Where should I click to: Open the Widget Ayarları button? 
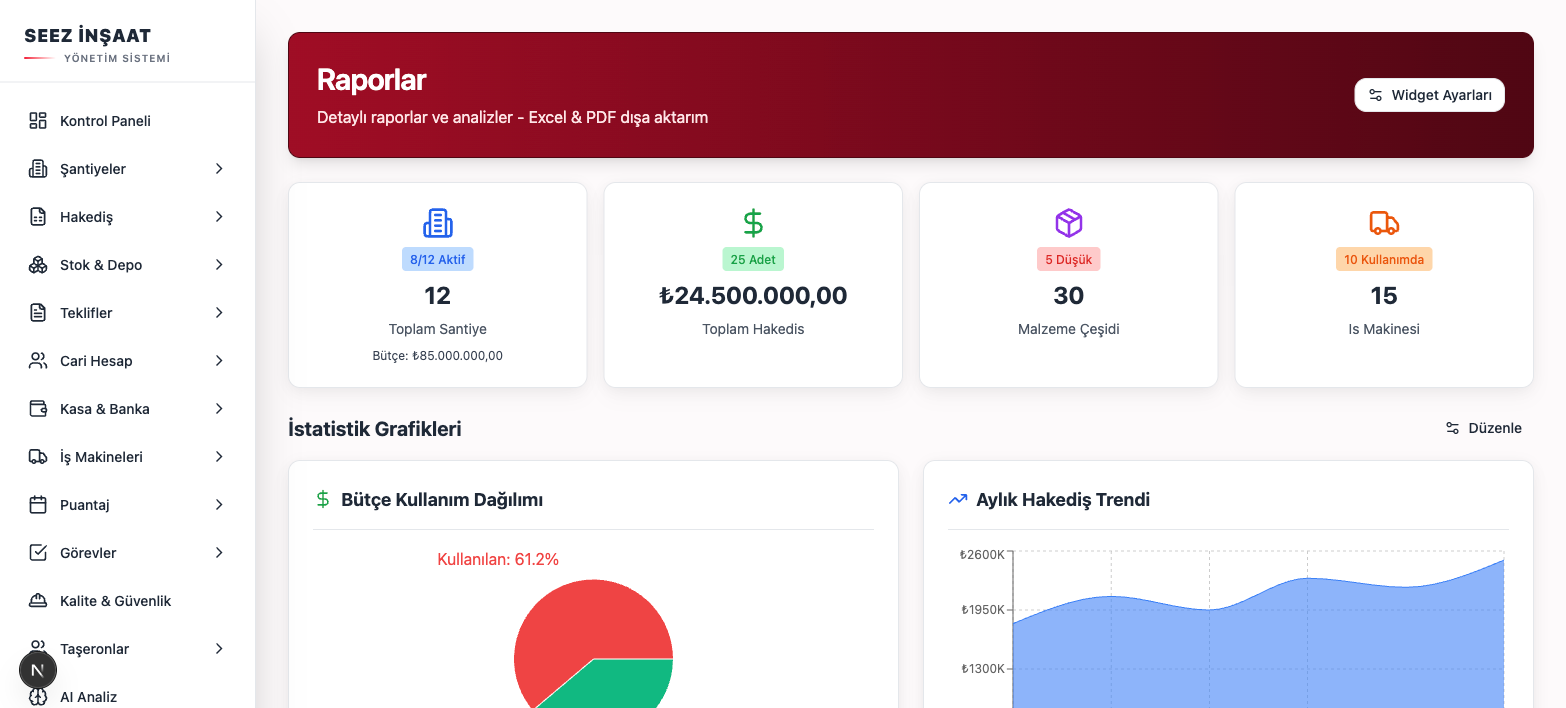1429,95
